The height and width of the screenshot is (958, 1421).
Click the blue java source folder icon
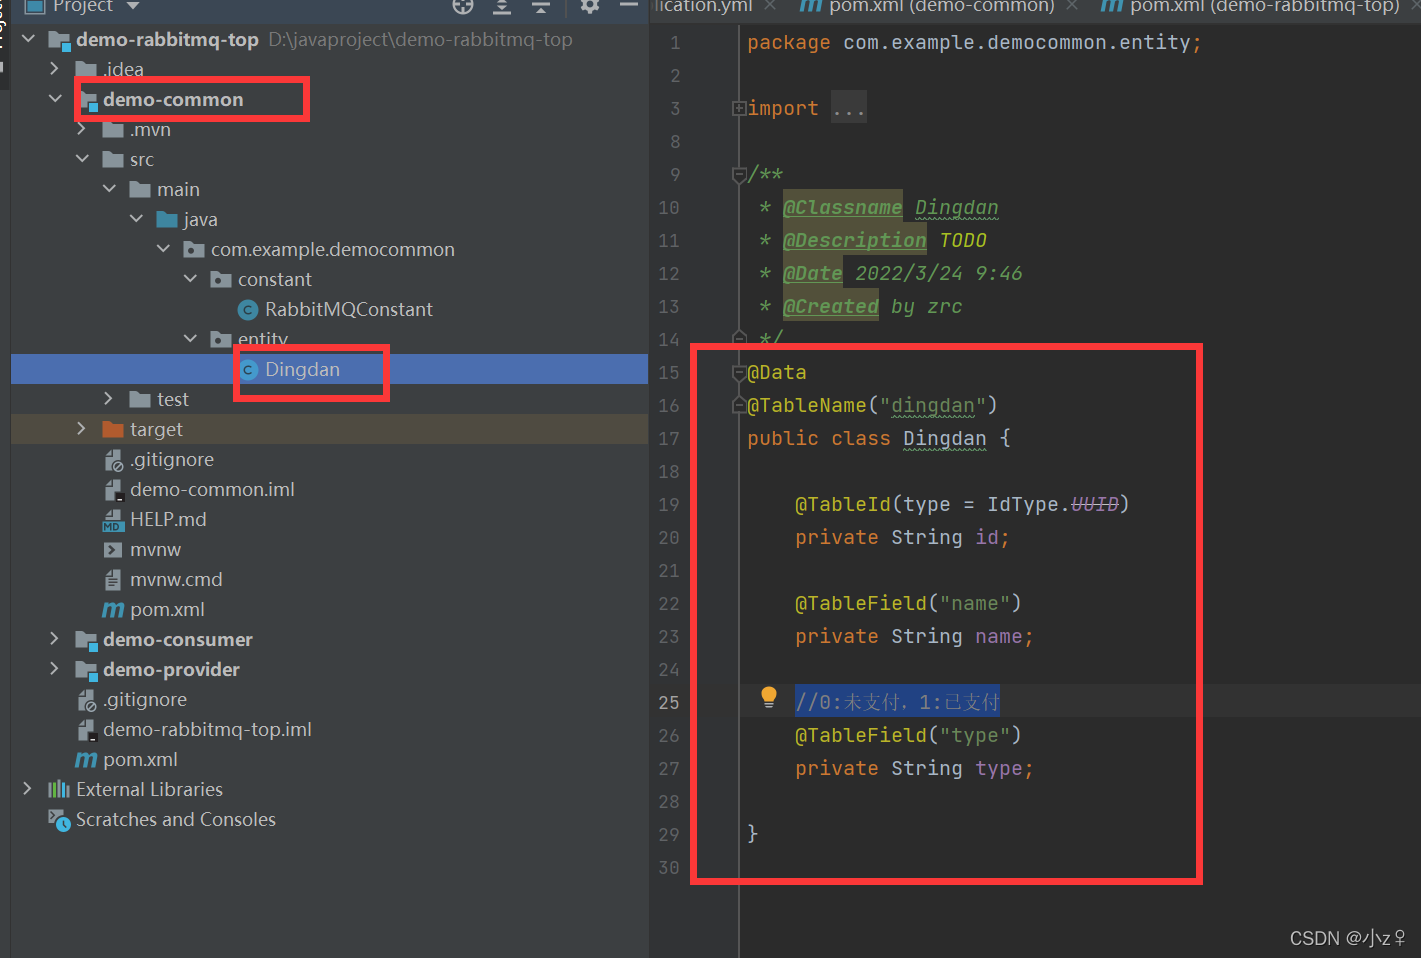tap(167, 220)
